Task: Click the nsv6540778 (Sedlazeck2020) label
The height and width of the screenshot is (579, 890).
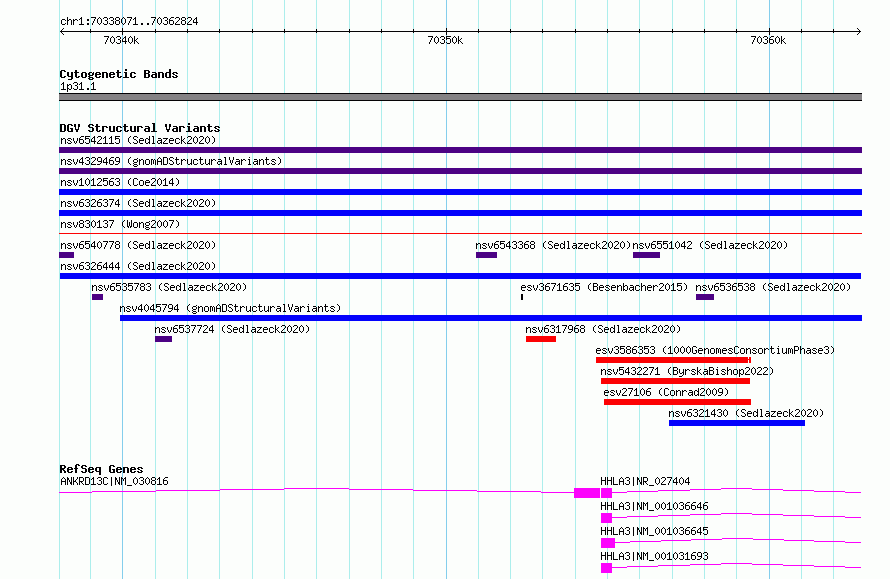Action: click(138, 245)
